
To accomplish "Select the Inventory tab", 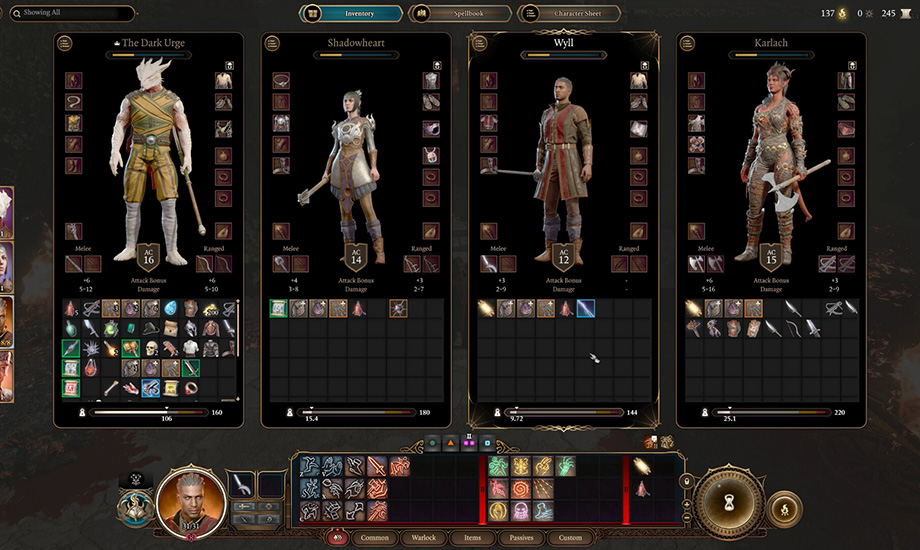I will (351, 13).
